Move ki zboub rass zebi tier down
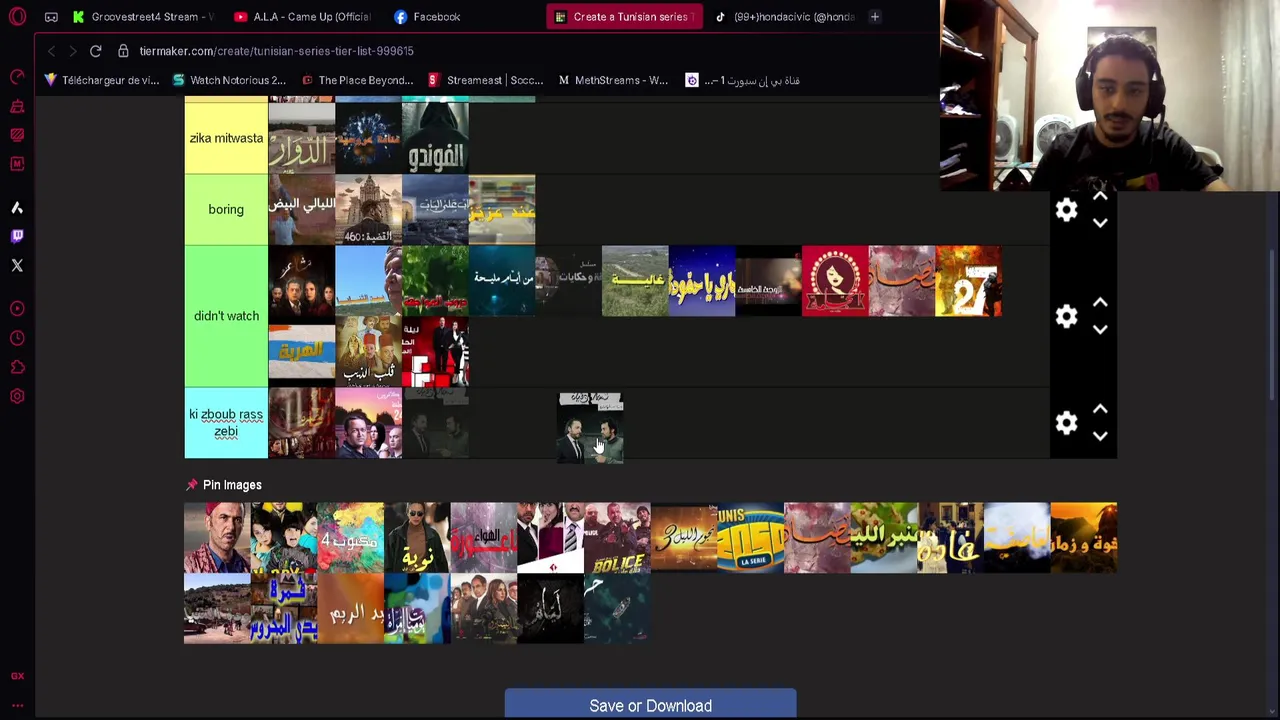The image size is (1280, 720). tap(1100, 436)
